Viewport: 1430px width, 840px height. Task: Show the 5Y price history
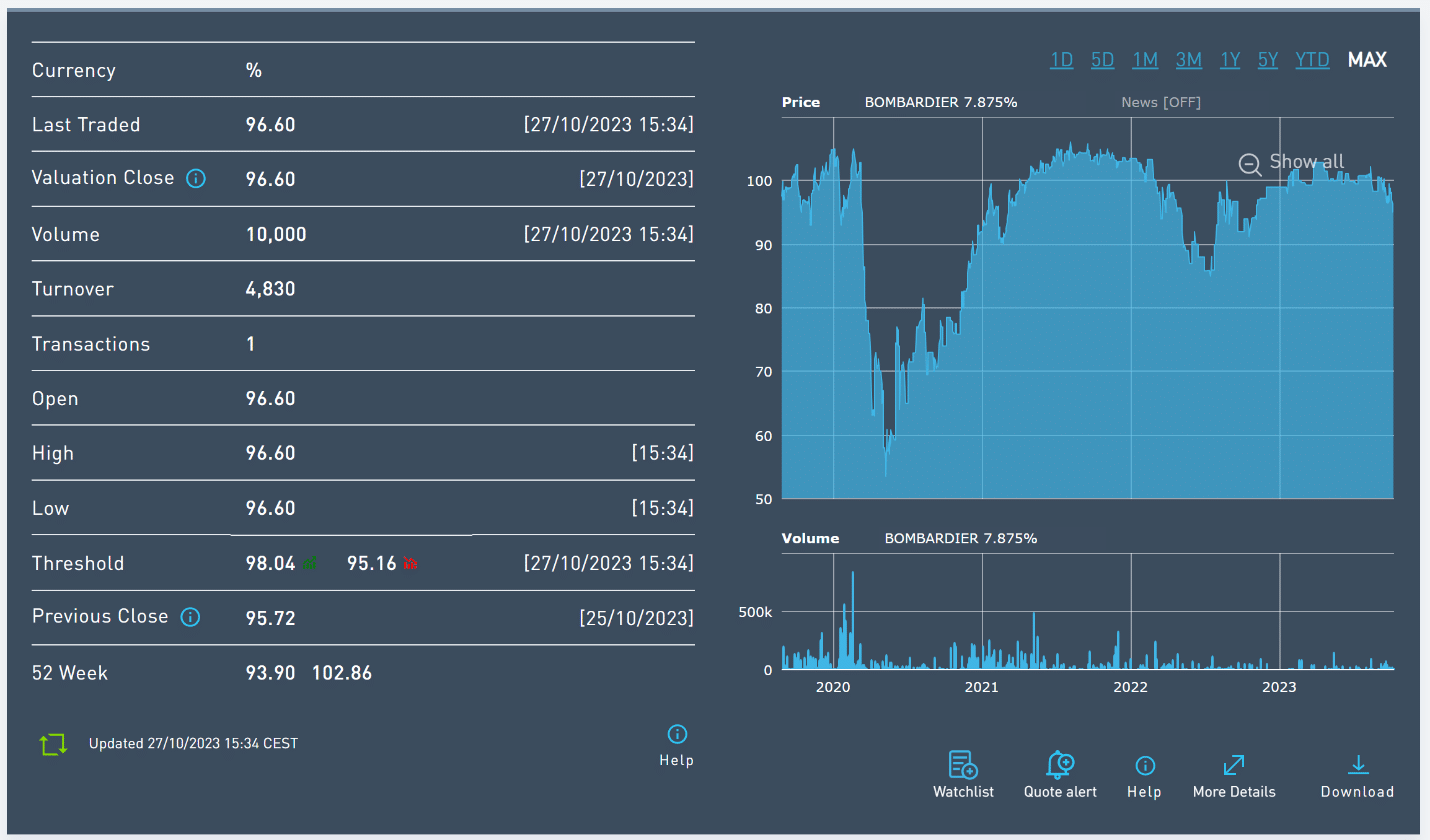(x=1268, y=60)
